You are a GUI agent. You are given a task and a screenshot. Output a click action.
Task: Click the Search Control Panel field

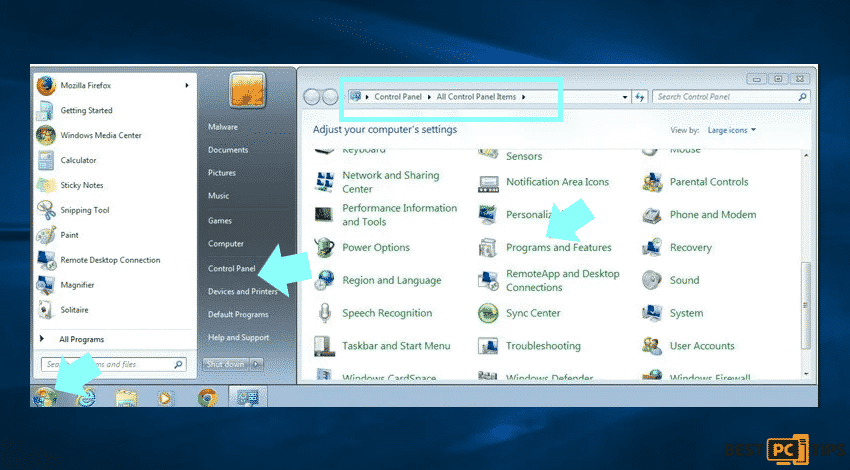731,97
